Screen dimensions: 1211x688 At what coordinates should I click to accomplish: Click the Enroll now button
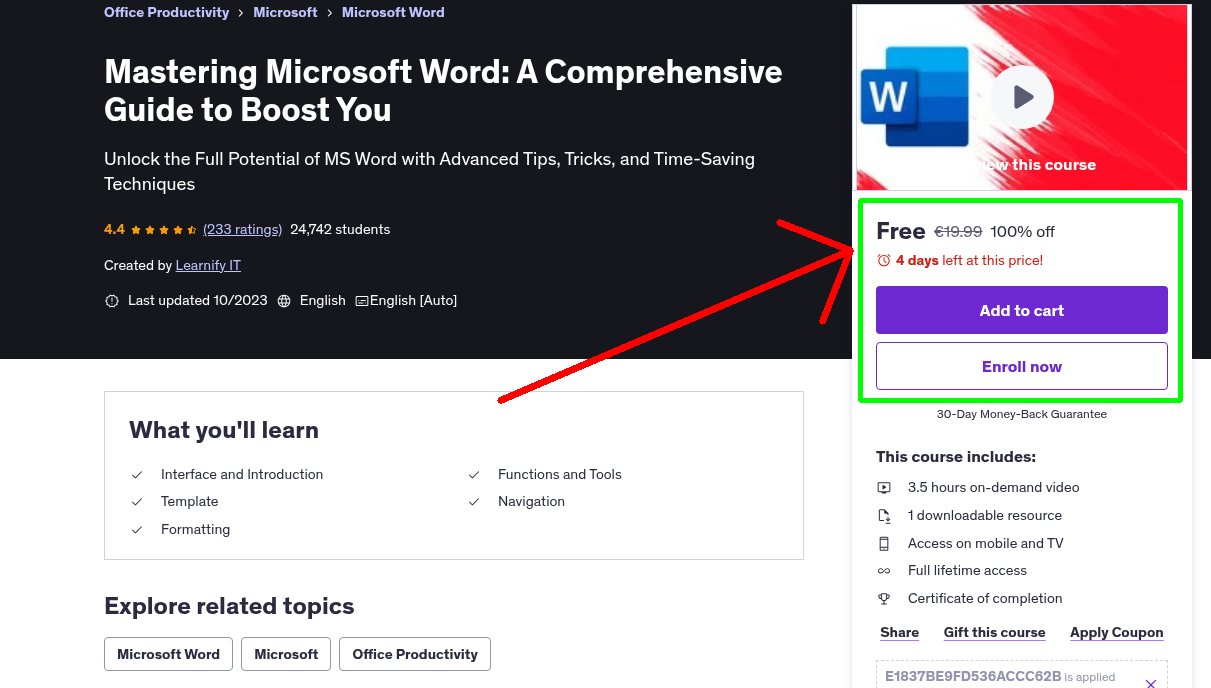pyautogui.click(x=1022, y=366)
